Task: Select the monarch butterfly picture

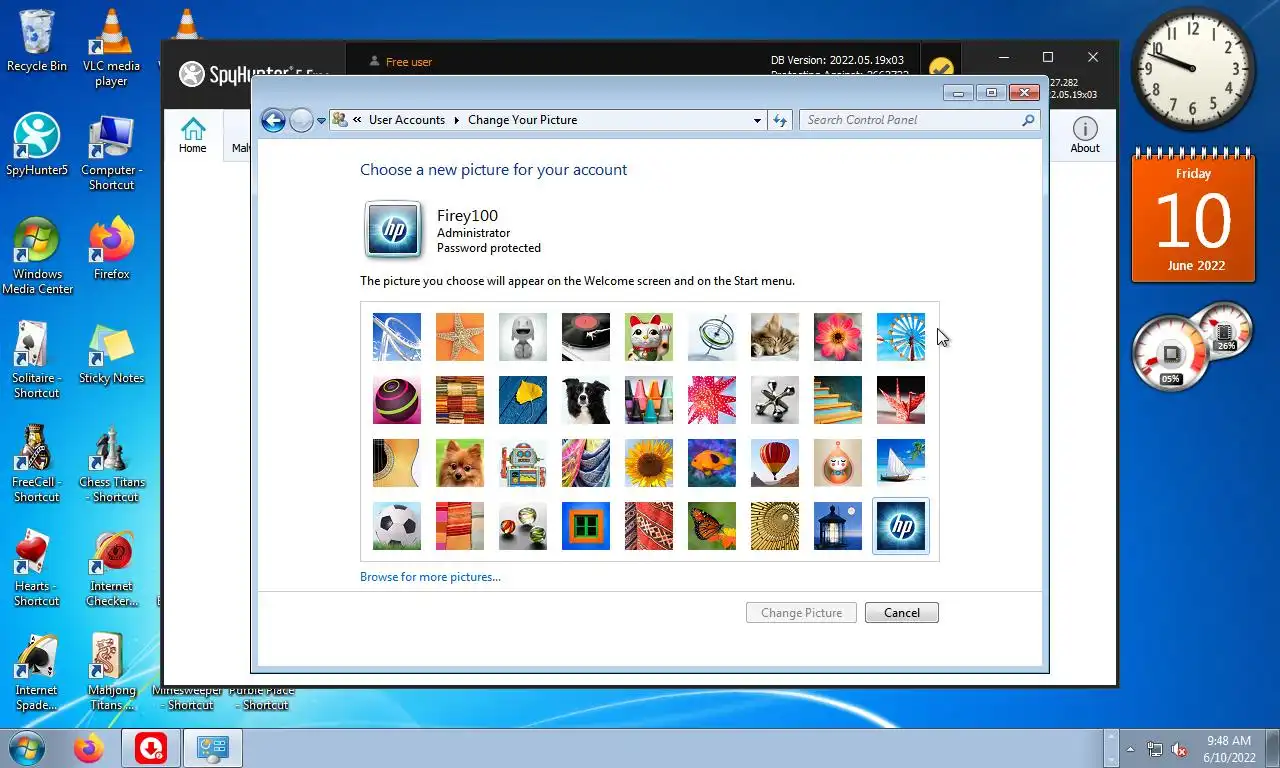Action: 712,526
